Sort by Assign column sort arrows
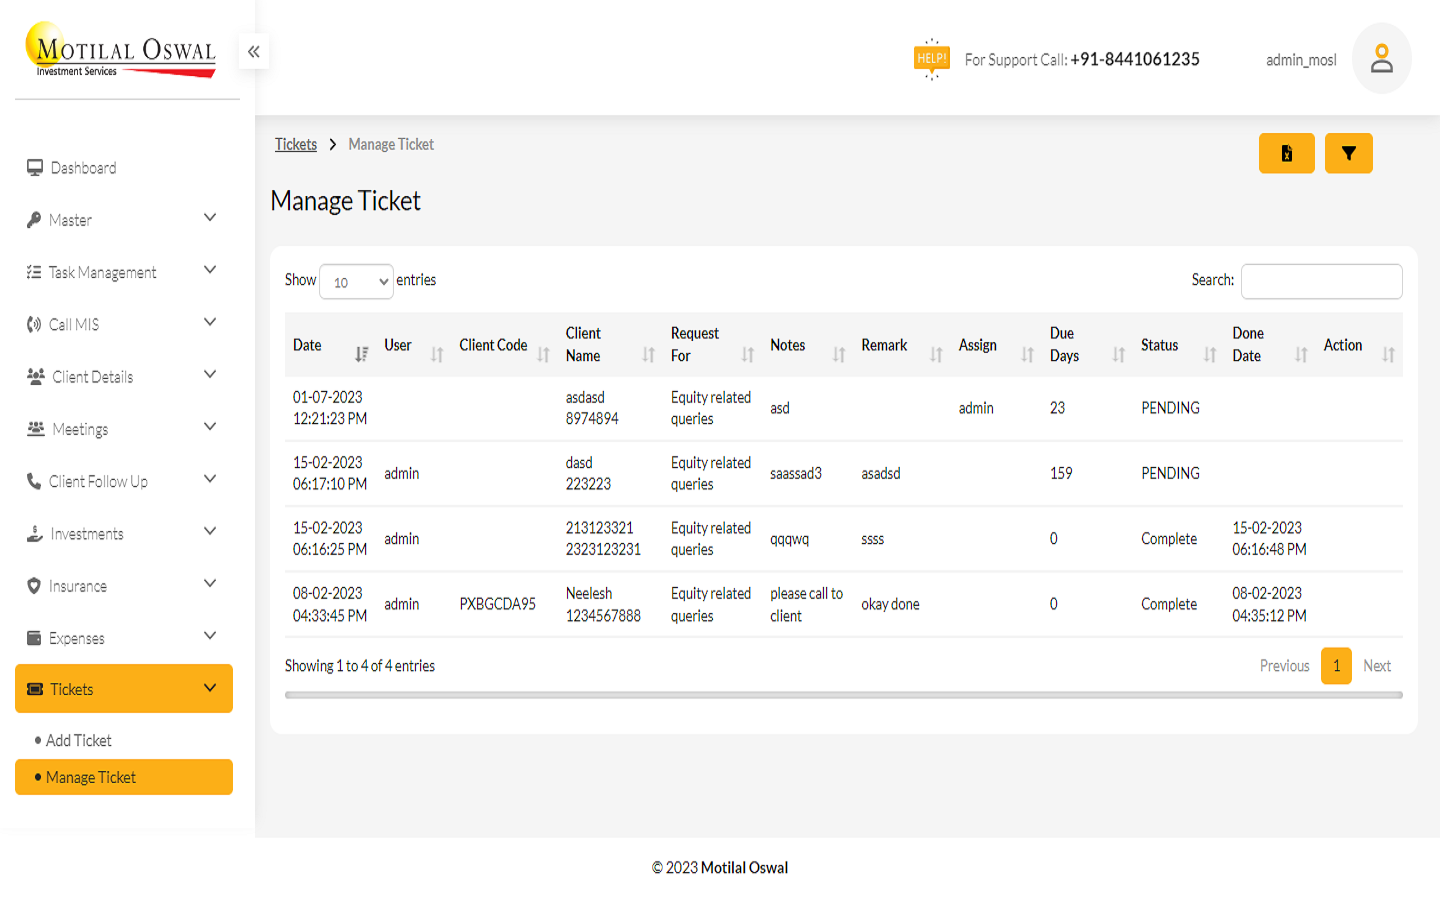Screen dimensions: 1440x897 pyautogui.click(x=1027, y=354)
